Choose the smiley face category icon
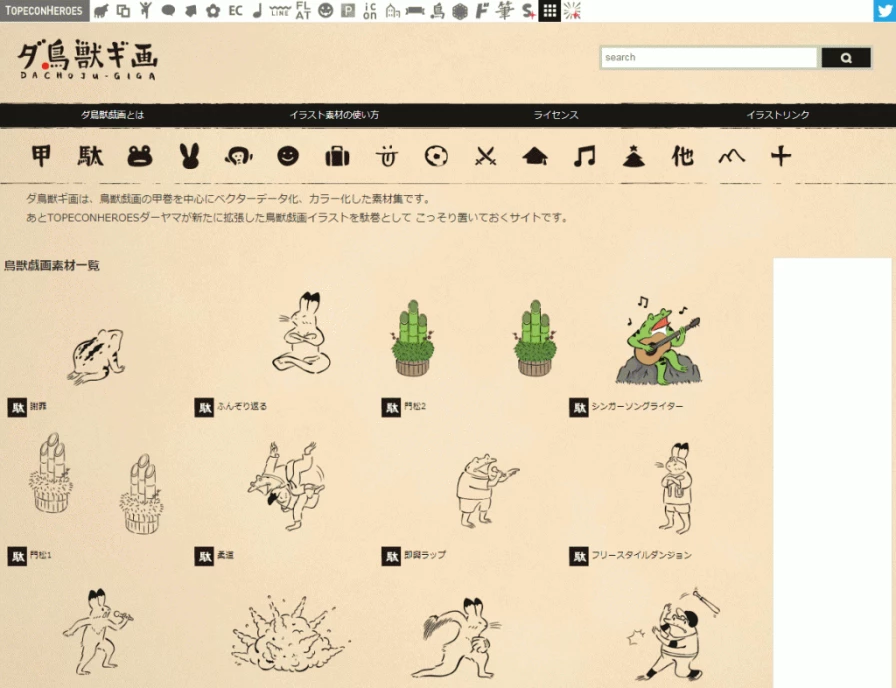 tap(288, 156)
